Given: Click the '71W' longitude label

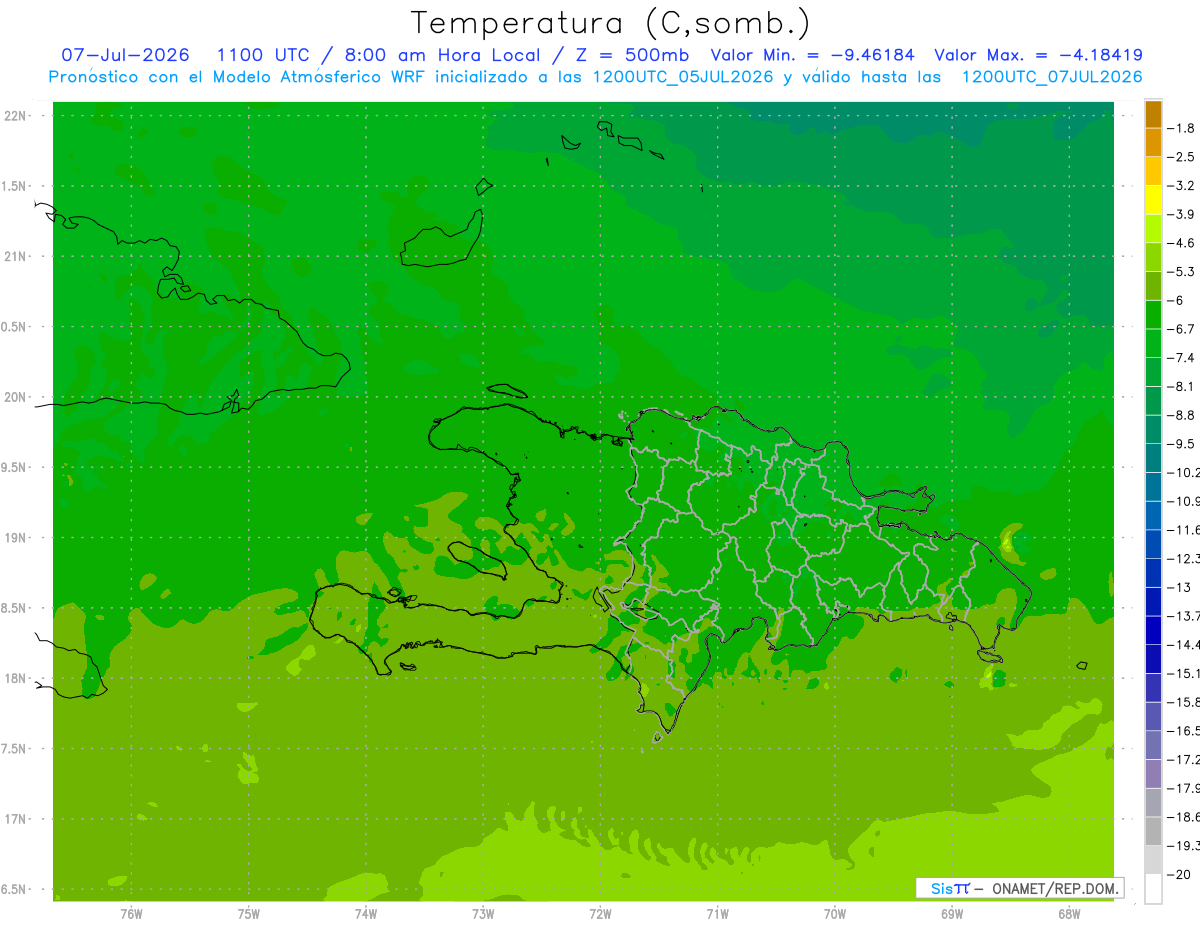Looking at the screenshot, I should (x=717, y=914).
